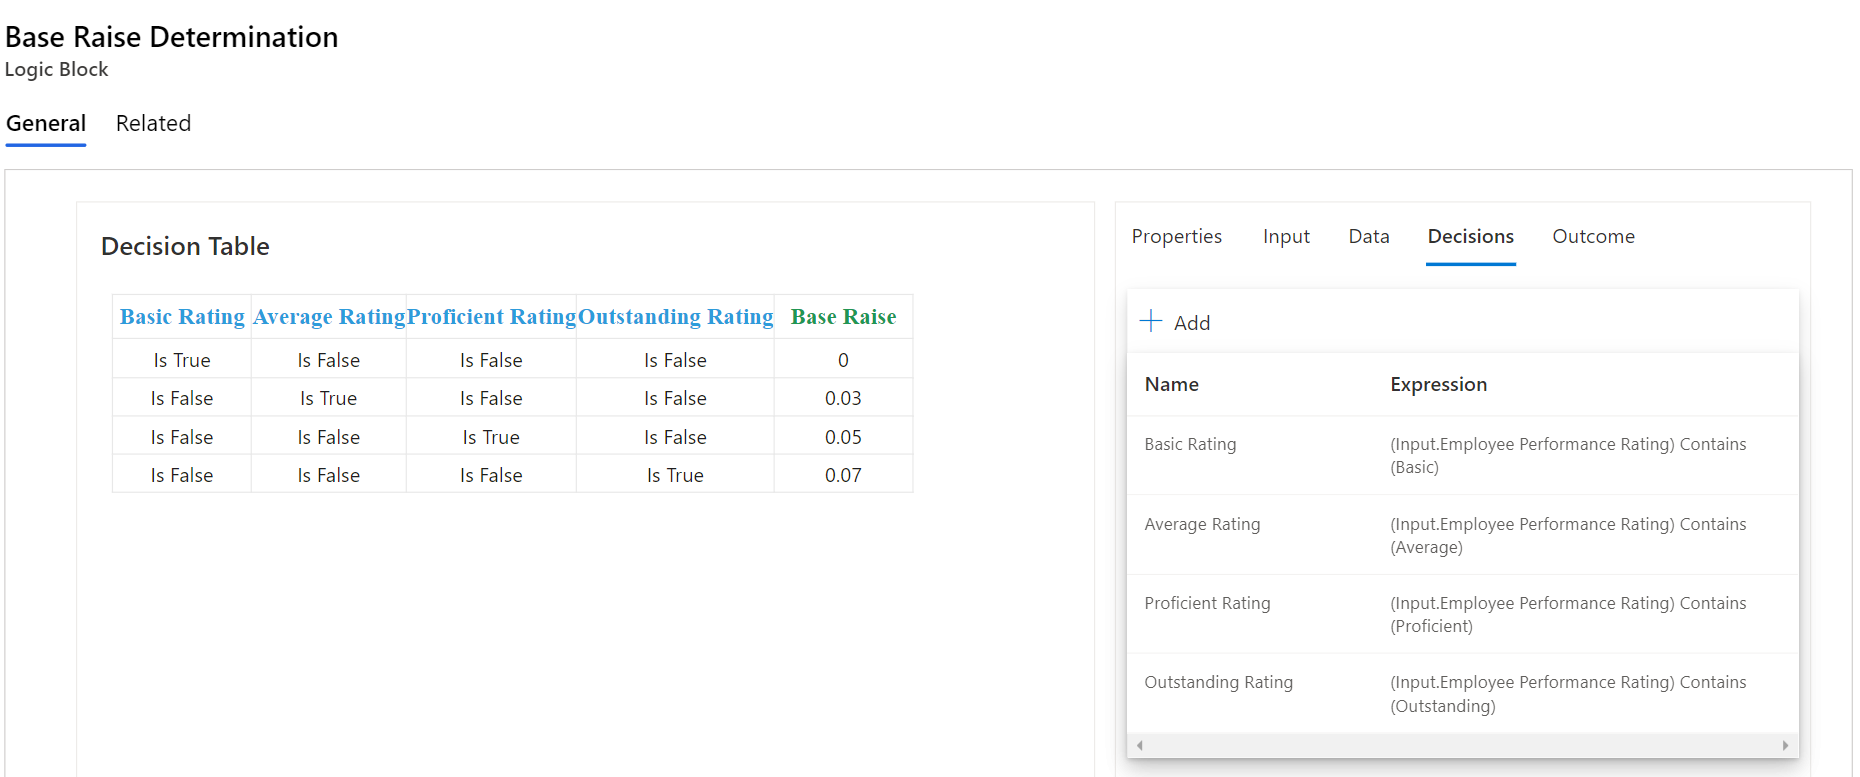Select the Decisions tab

coord(1470,236)
